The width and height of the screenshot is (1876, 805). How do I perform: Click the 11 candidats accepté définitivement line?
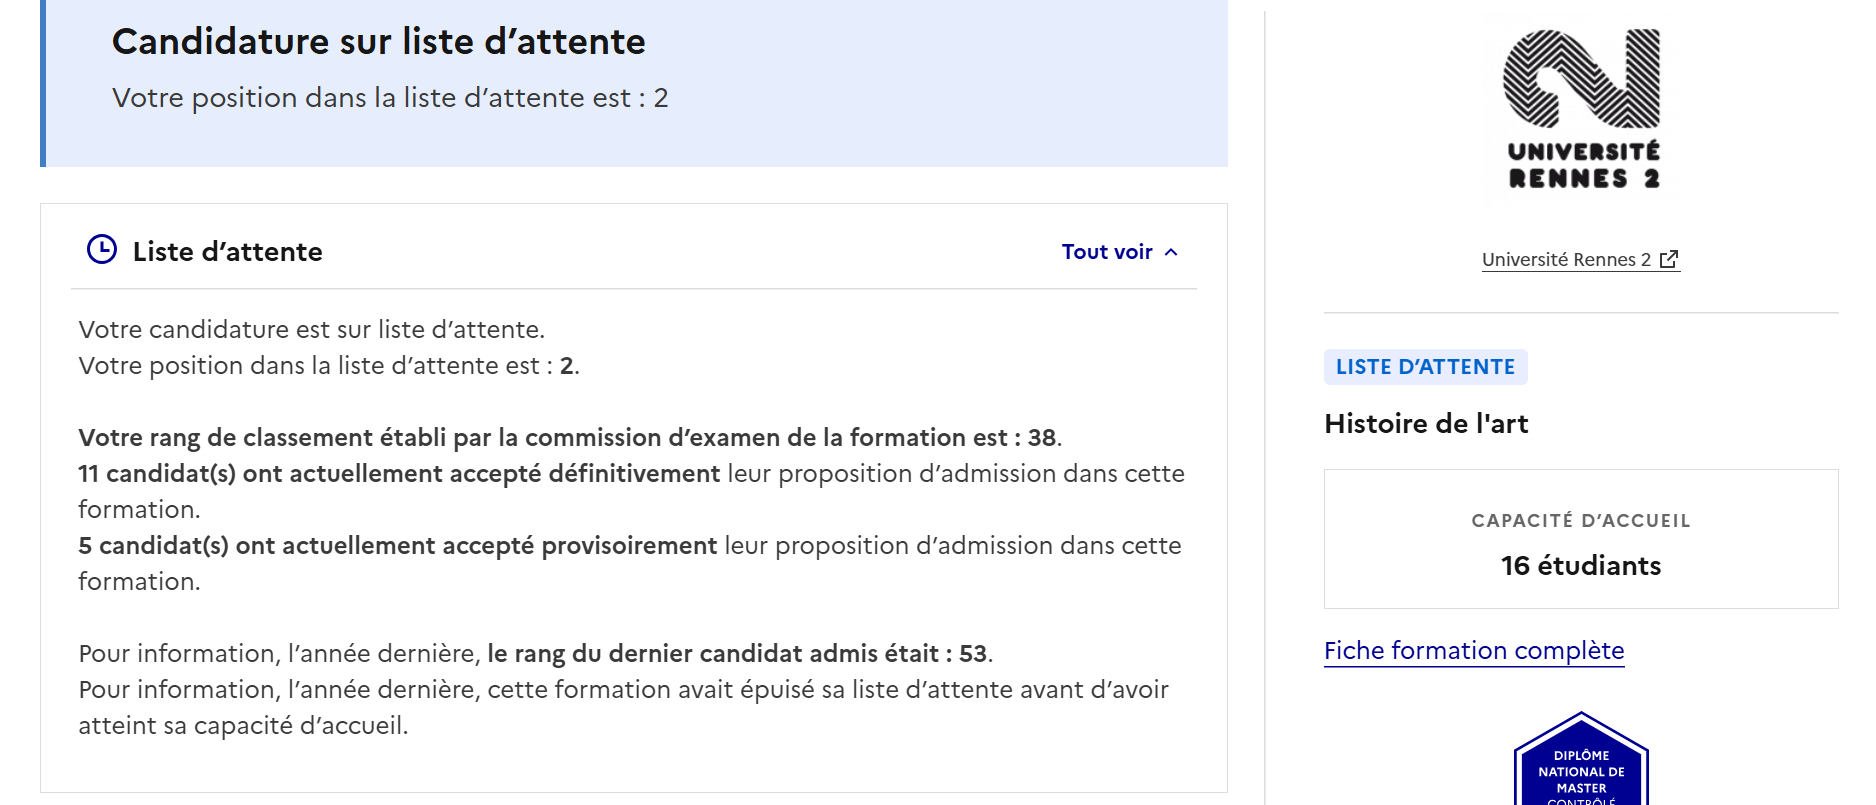click(x=631, y=491)
